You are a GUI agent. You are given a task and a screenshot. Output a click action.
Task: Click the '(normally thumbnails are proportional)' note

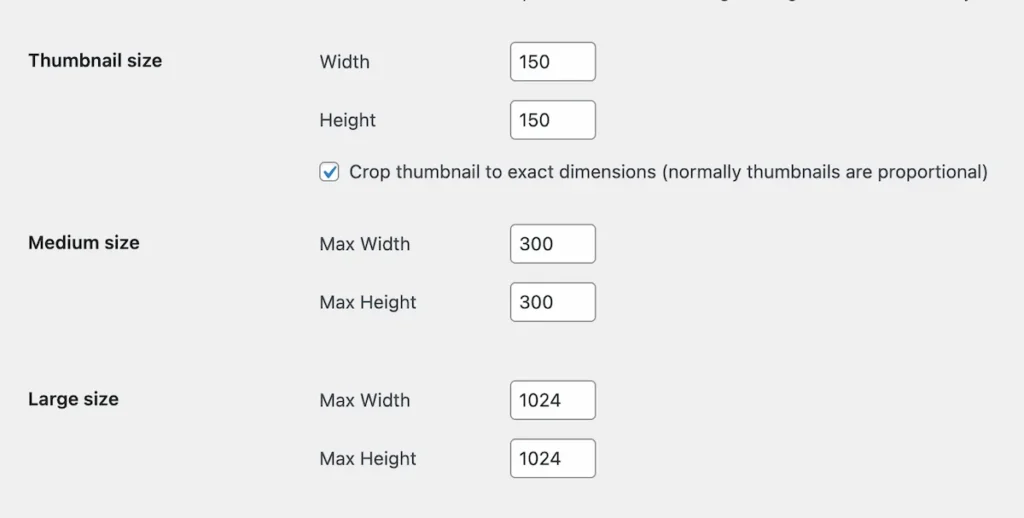824,172
